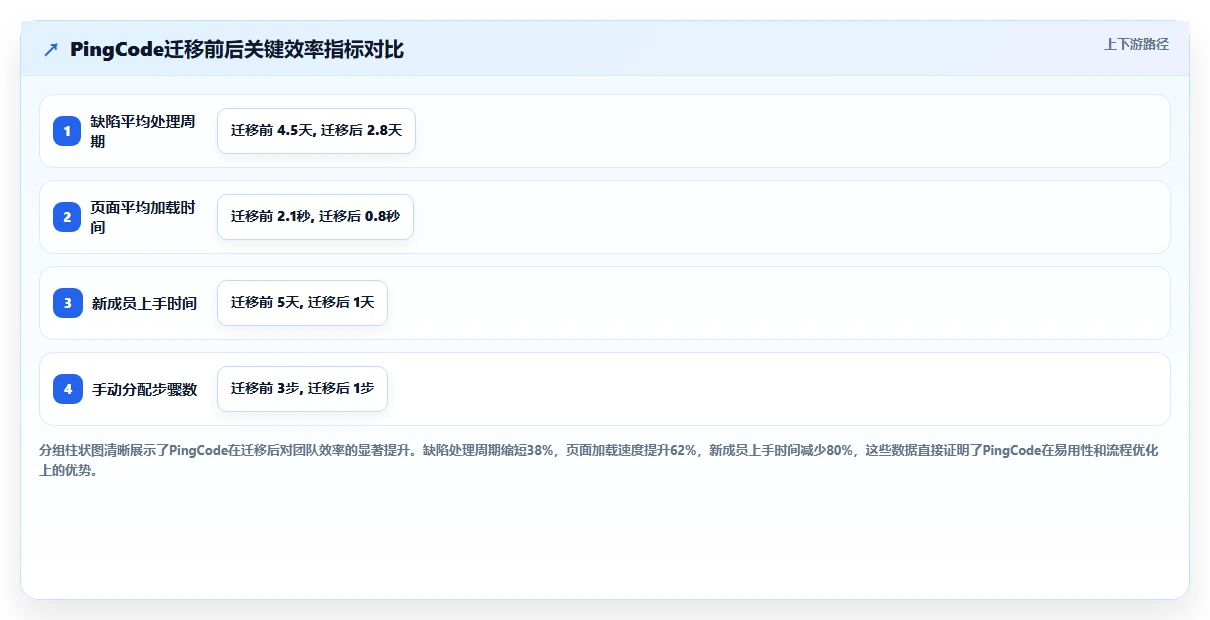Click the number 1 badge

click(x=67, y=131)
